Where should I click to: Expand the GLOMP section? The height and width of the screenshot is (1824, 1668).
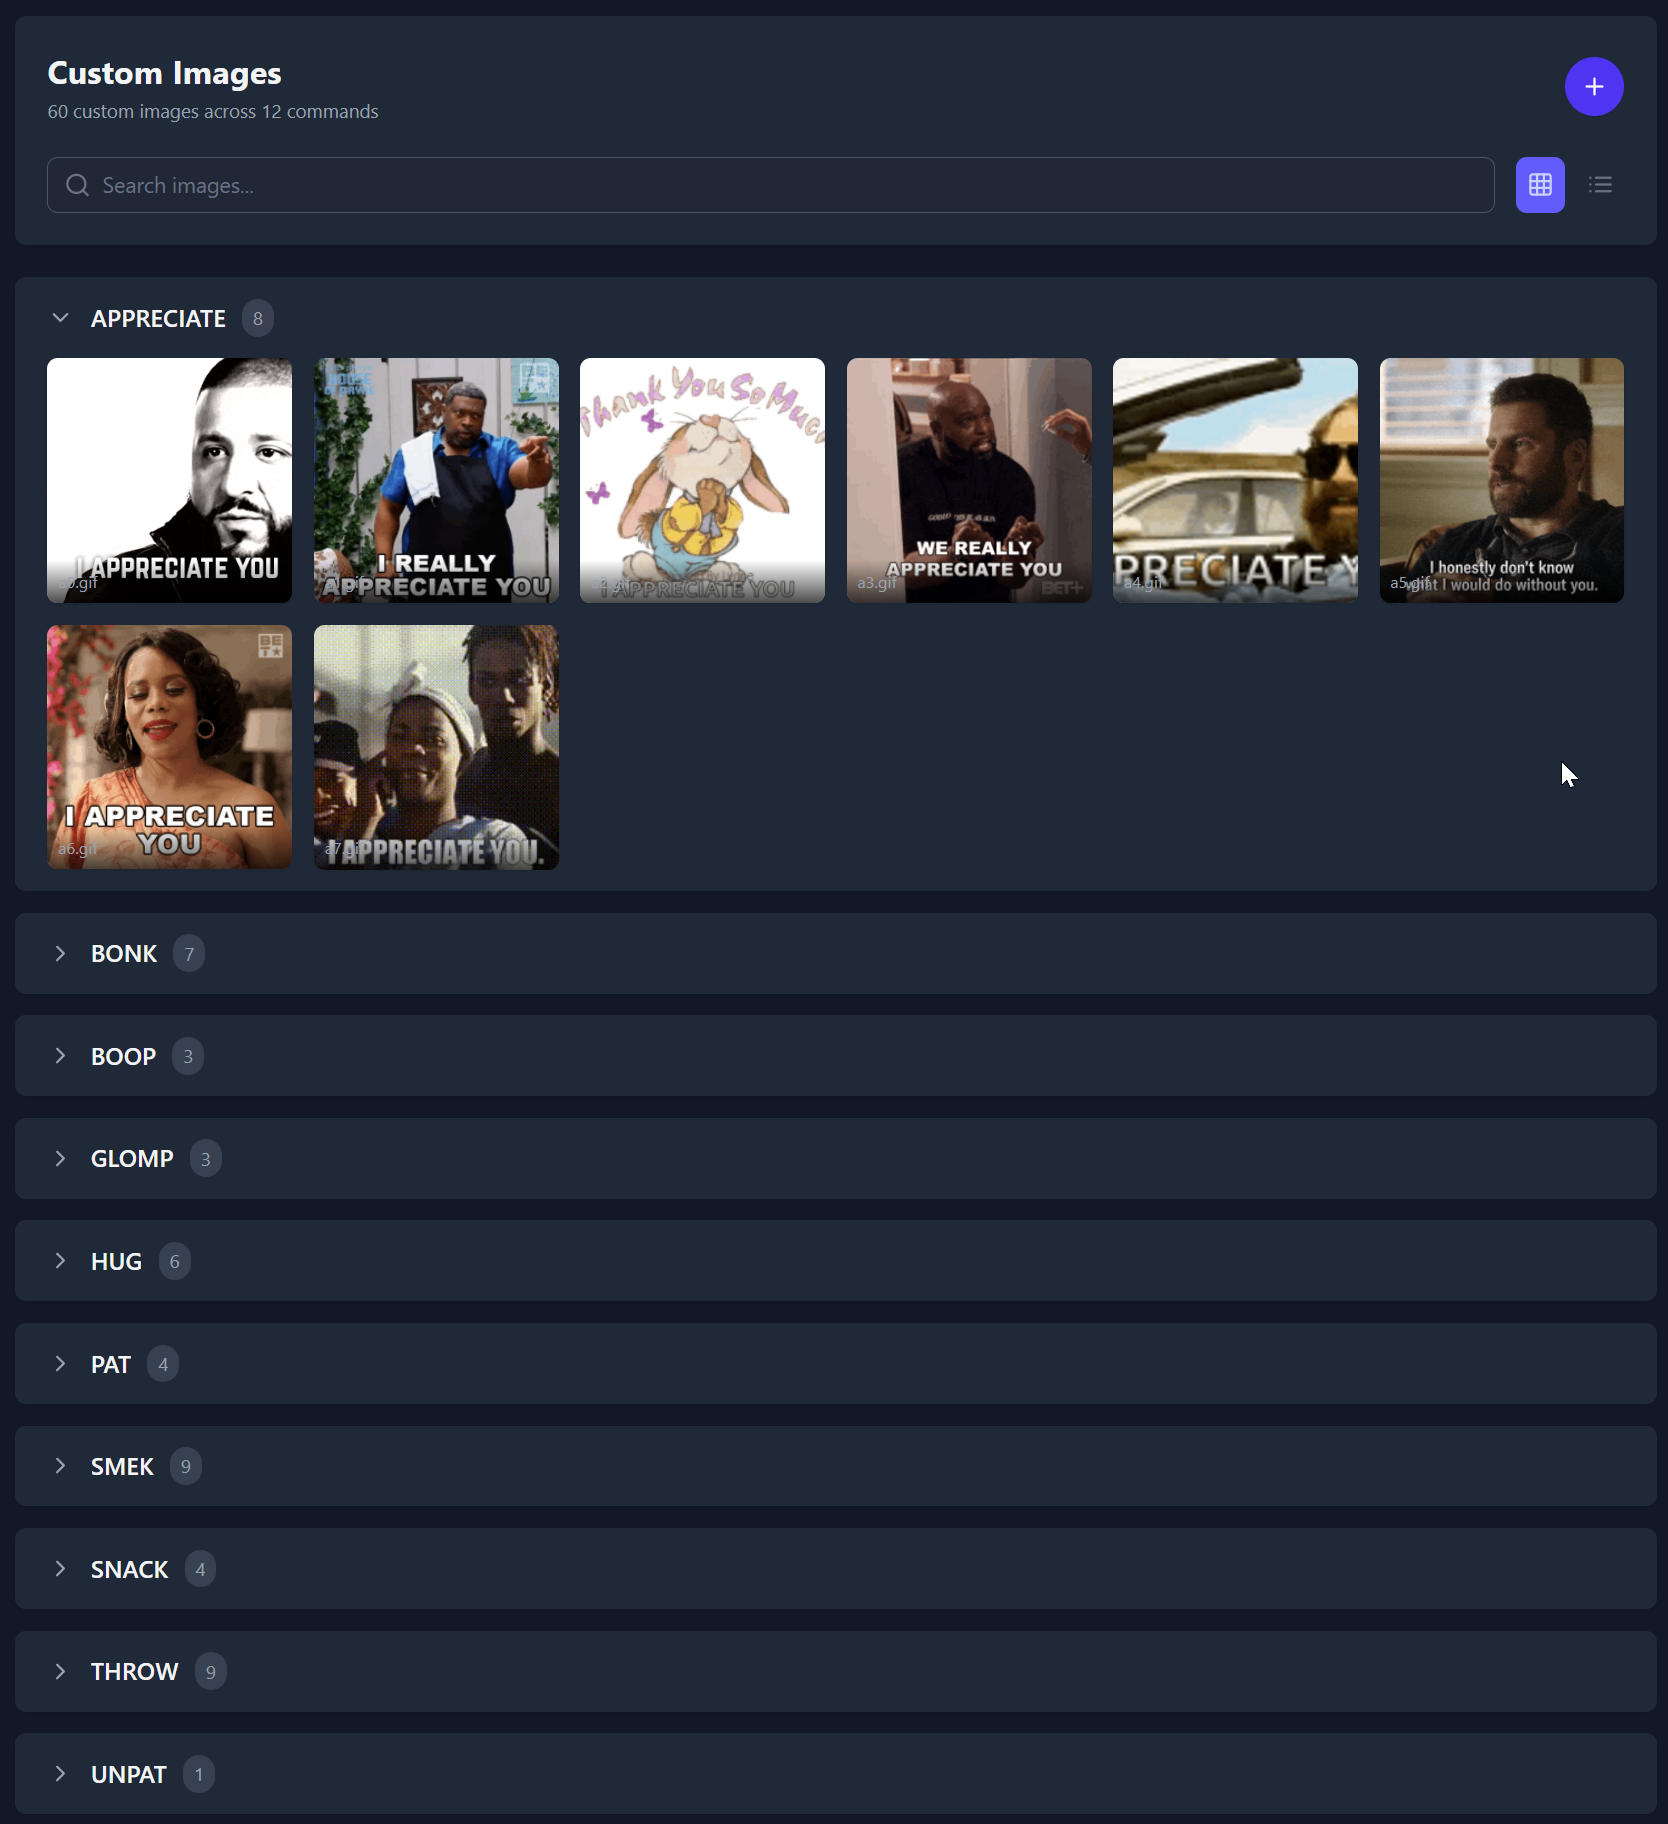[x=60, y=1158]
